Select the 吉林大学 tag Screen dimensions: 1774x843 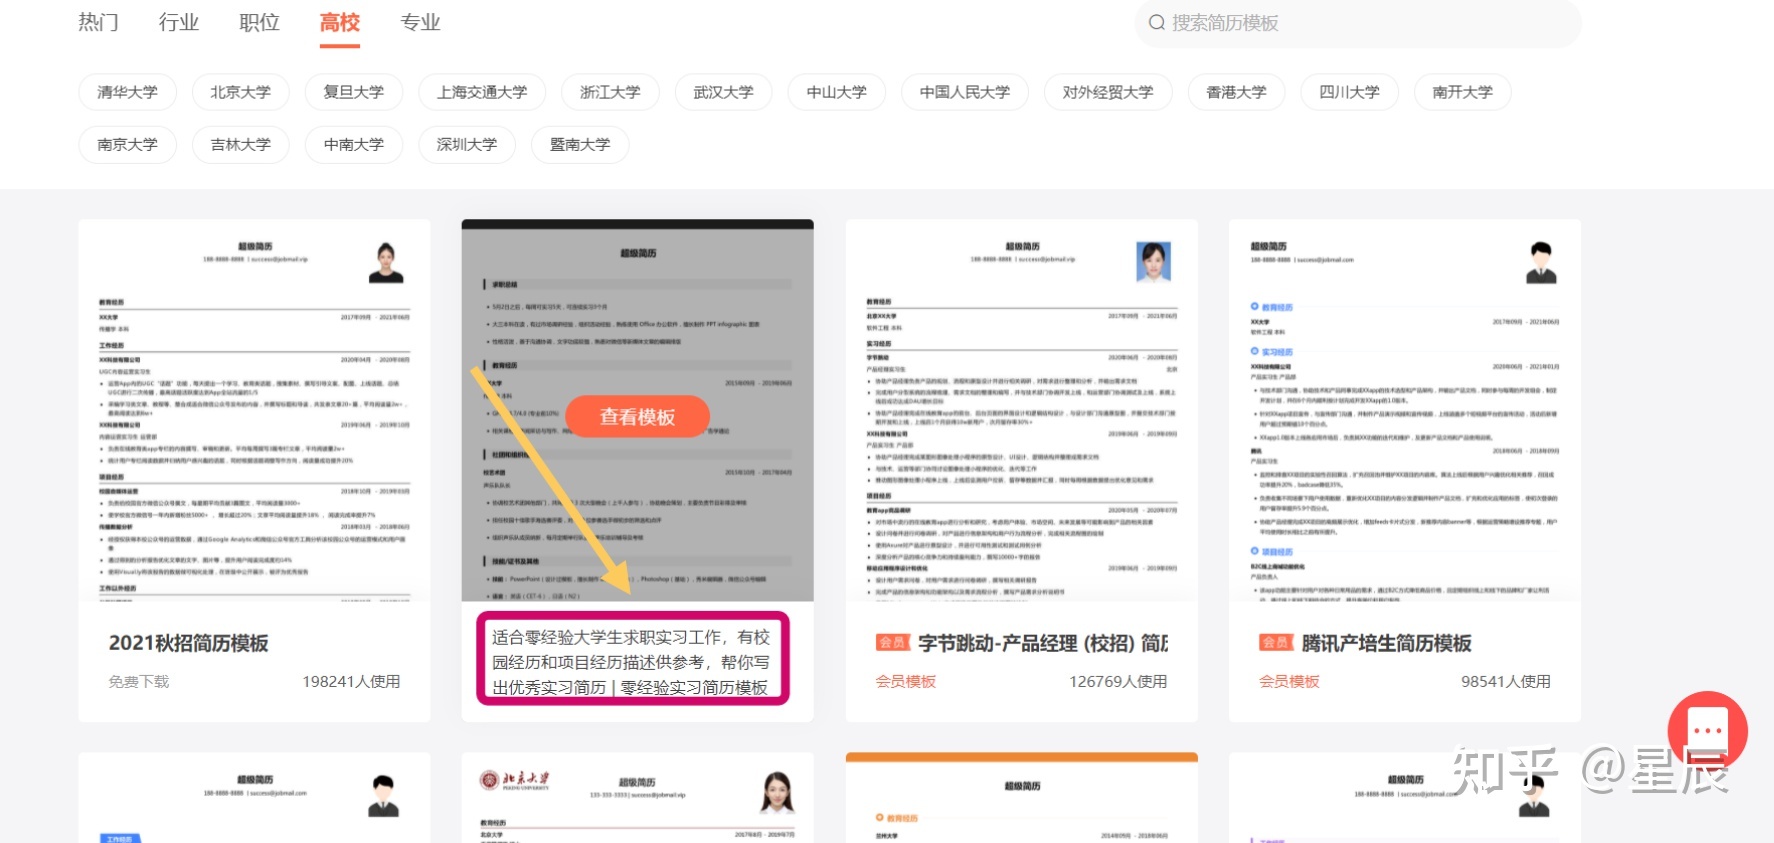click(240, 144)
